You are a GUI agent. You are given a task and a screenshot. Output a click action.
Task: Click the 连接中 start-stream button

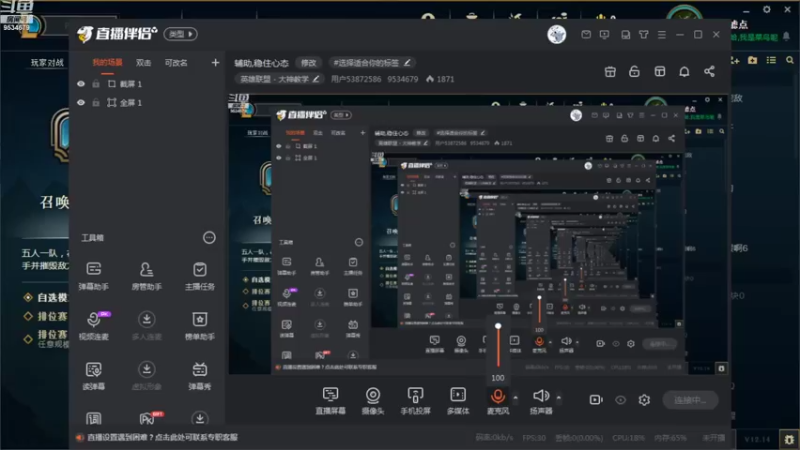690,400
